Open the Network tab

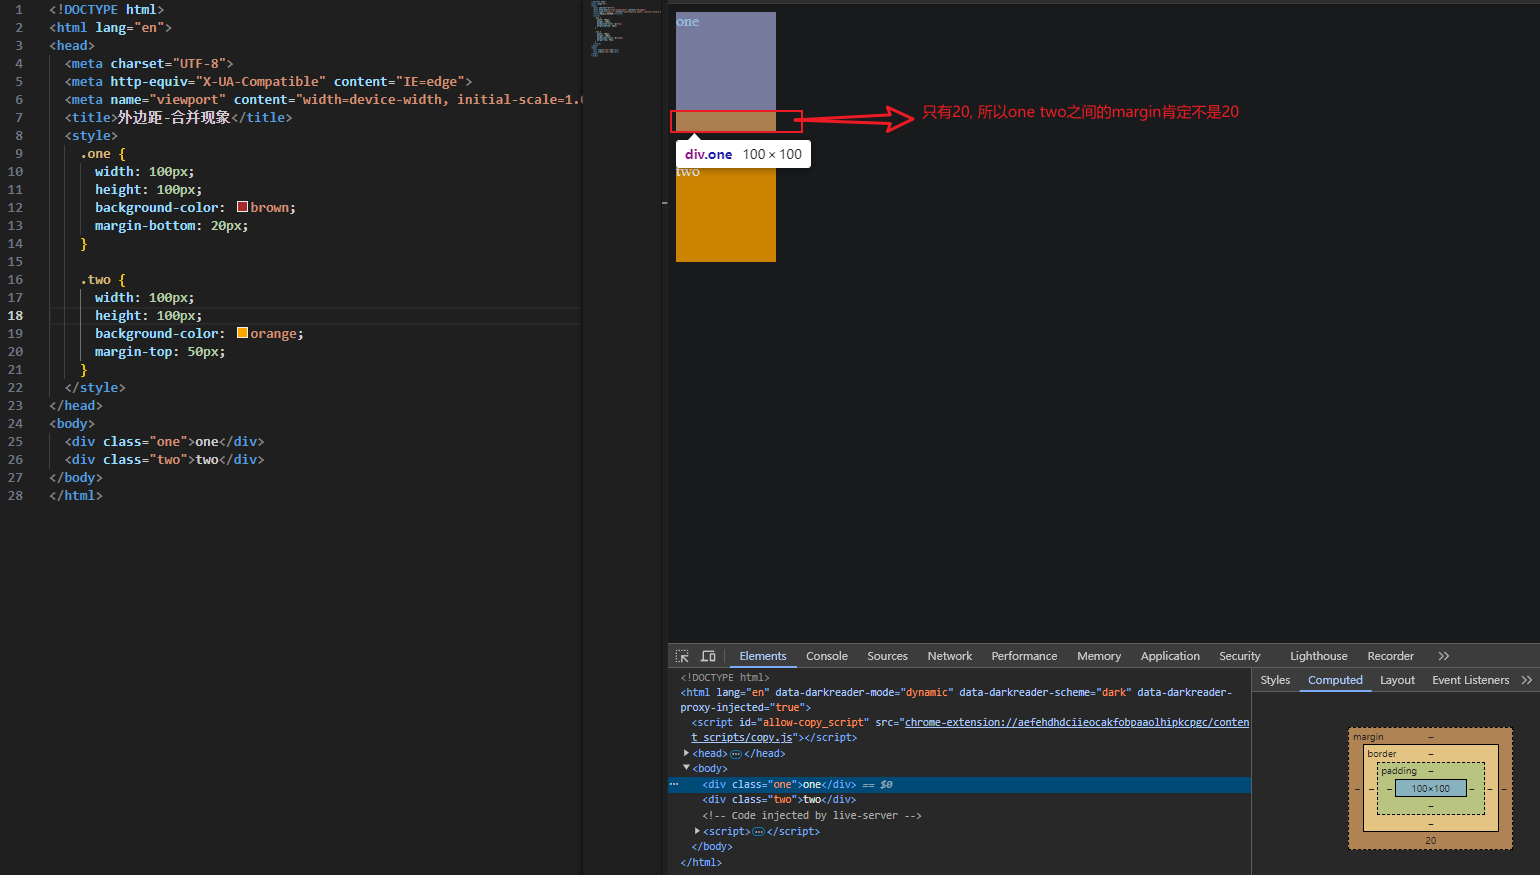tap(950, 656)
